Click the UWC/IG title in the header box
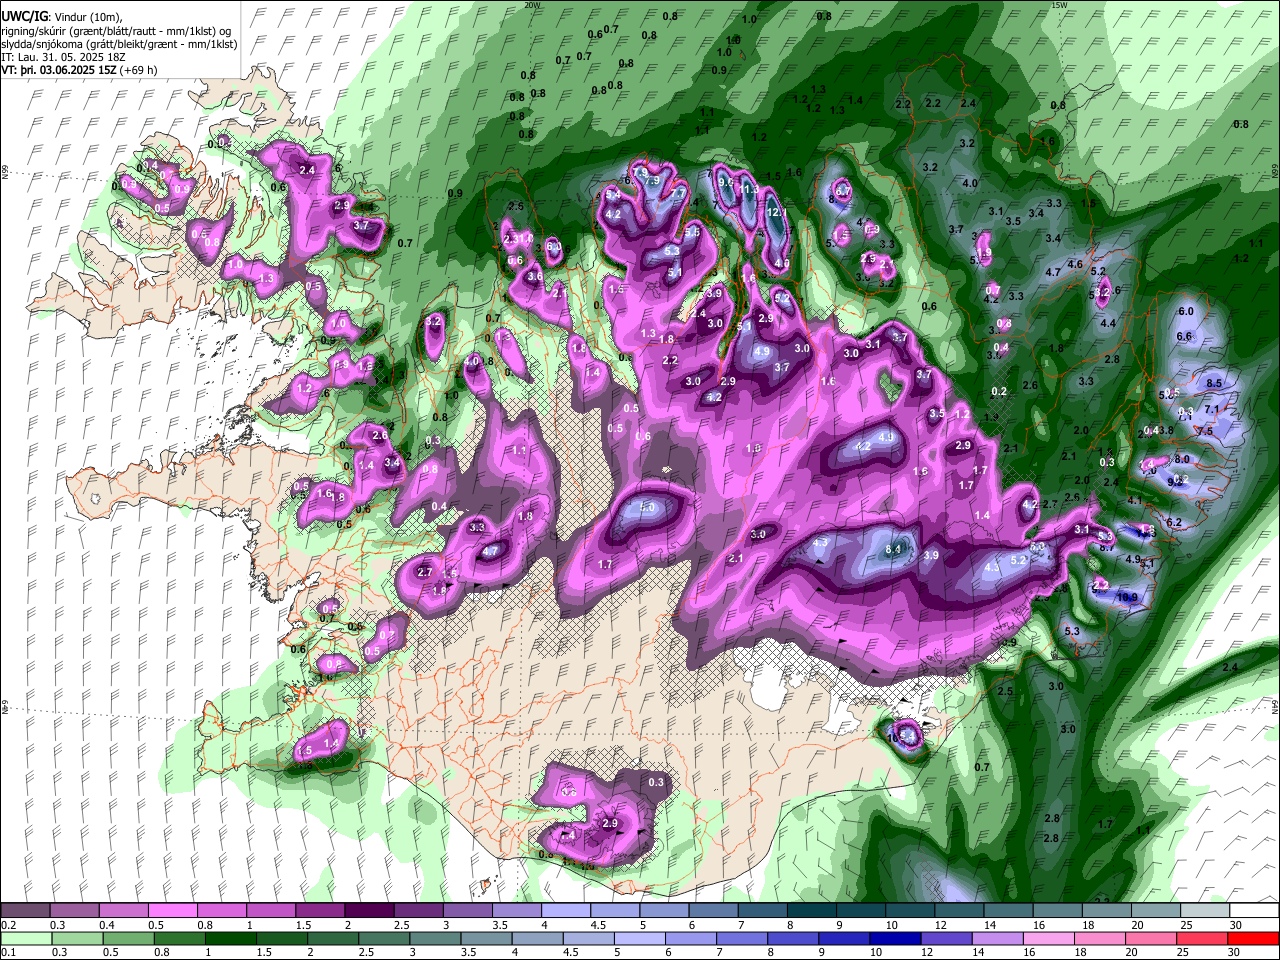1280x960 pixels. [x=24, y=17]
